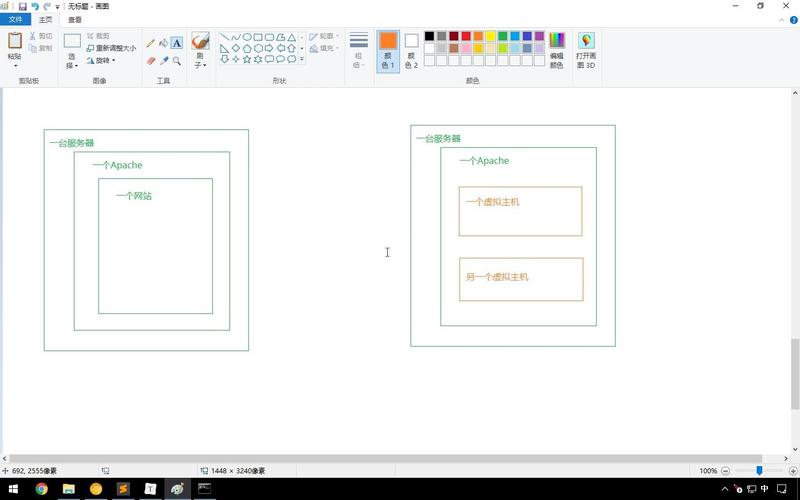Select the Pencil tool

(x=151, y=43)
